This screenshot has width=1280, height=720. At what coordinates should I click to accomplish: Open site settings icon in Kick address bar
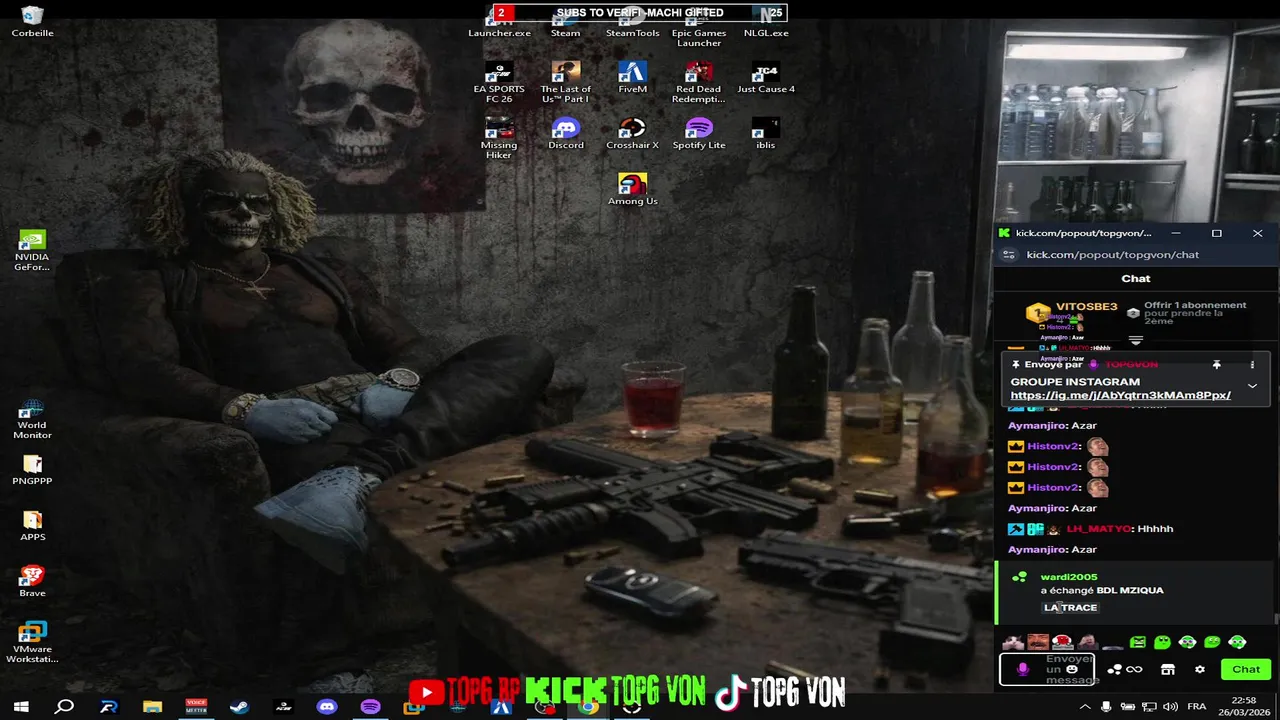pos(1009,255)
